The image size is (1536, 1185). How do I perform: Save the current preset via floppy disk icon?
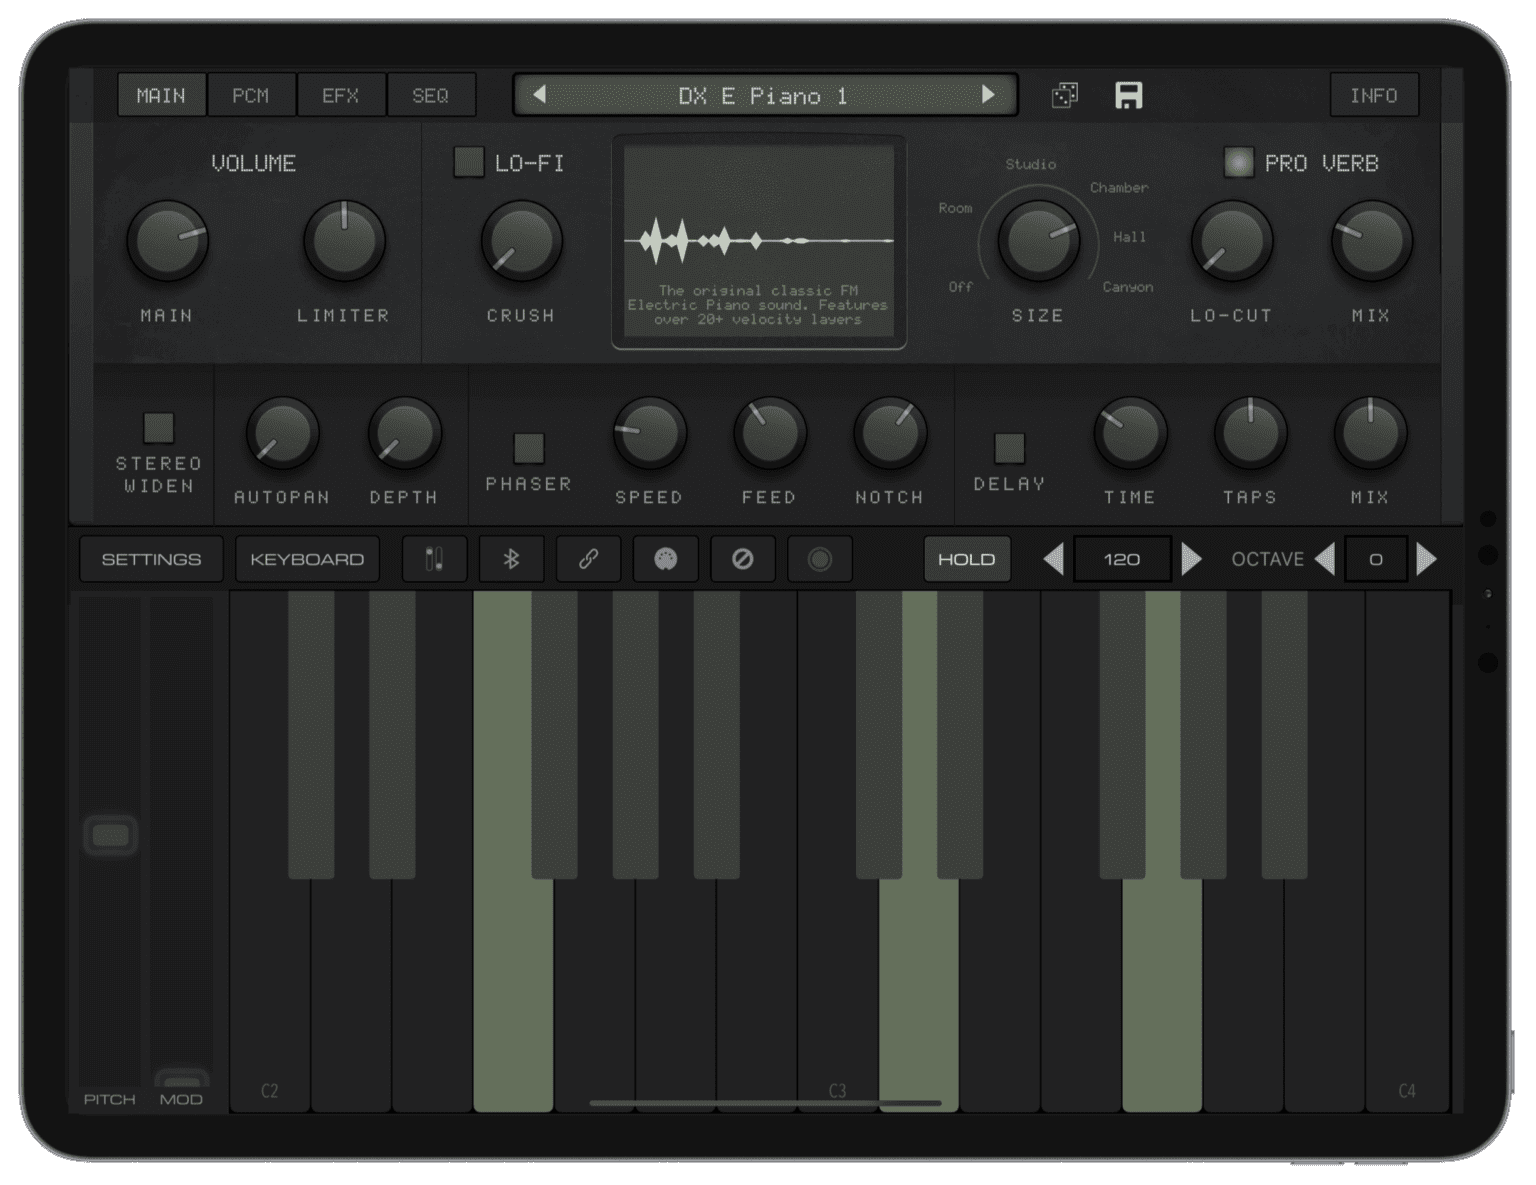point(1129,95)
